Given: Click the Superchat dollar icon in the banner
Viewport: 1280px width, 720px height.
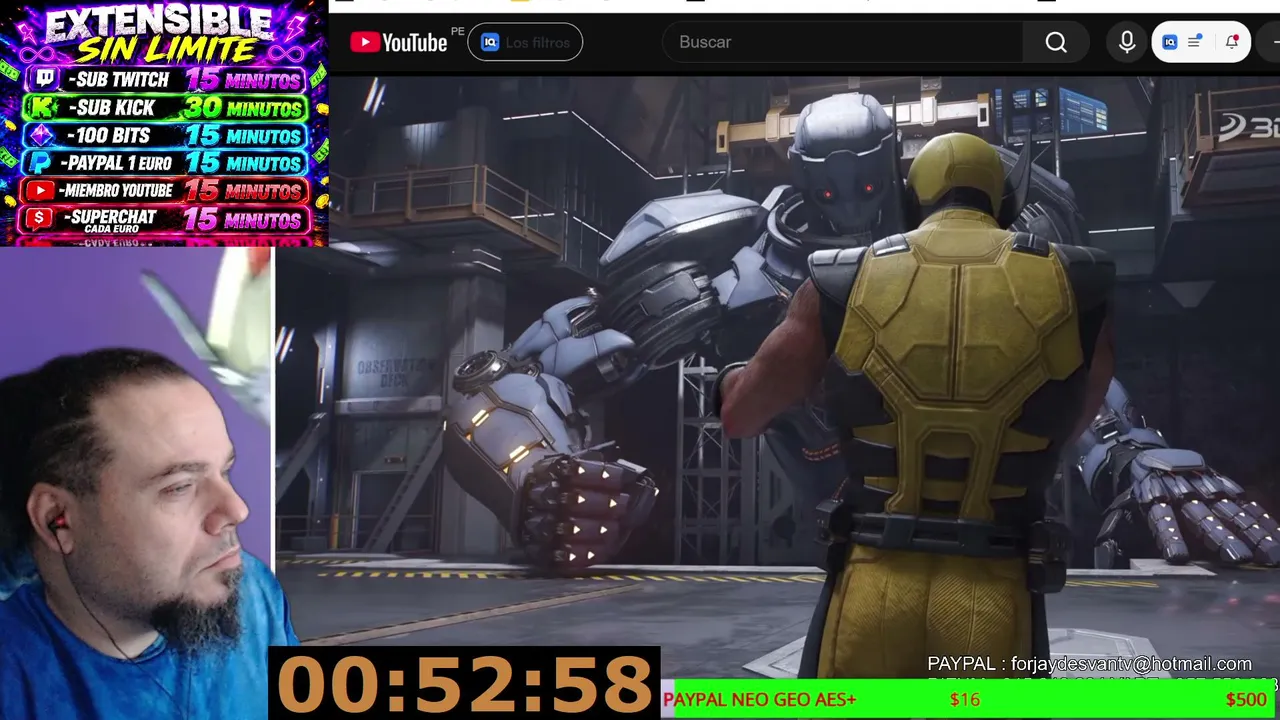Looking at the screenshot, I should (40, 218).
